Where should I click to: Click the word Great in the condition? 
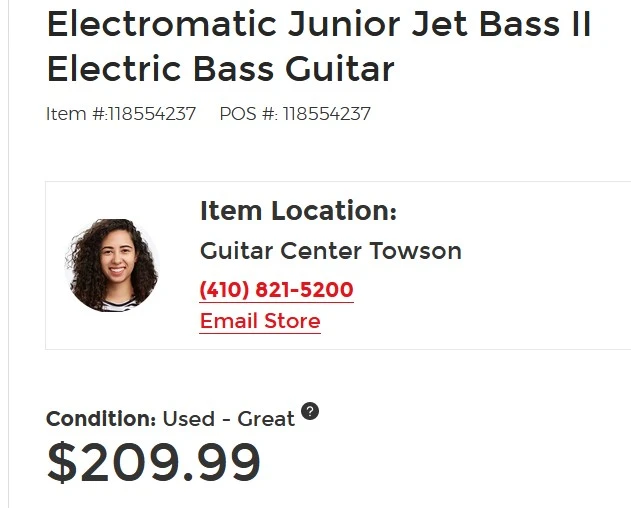click(266, 418)
